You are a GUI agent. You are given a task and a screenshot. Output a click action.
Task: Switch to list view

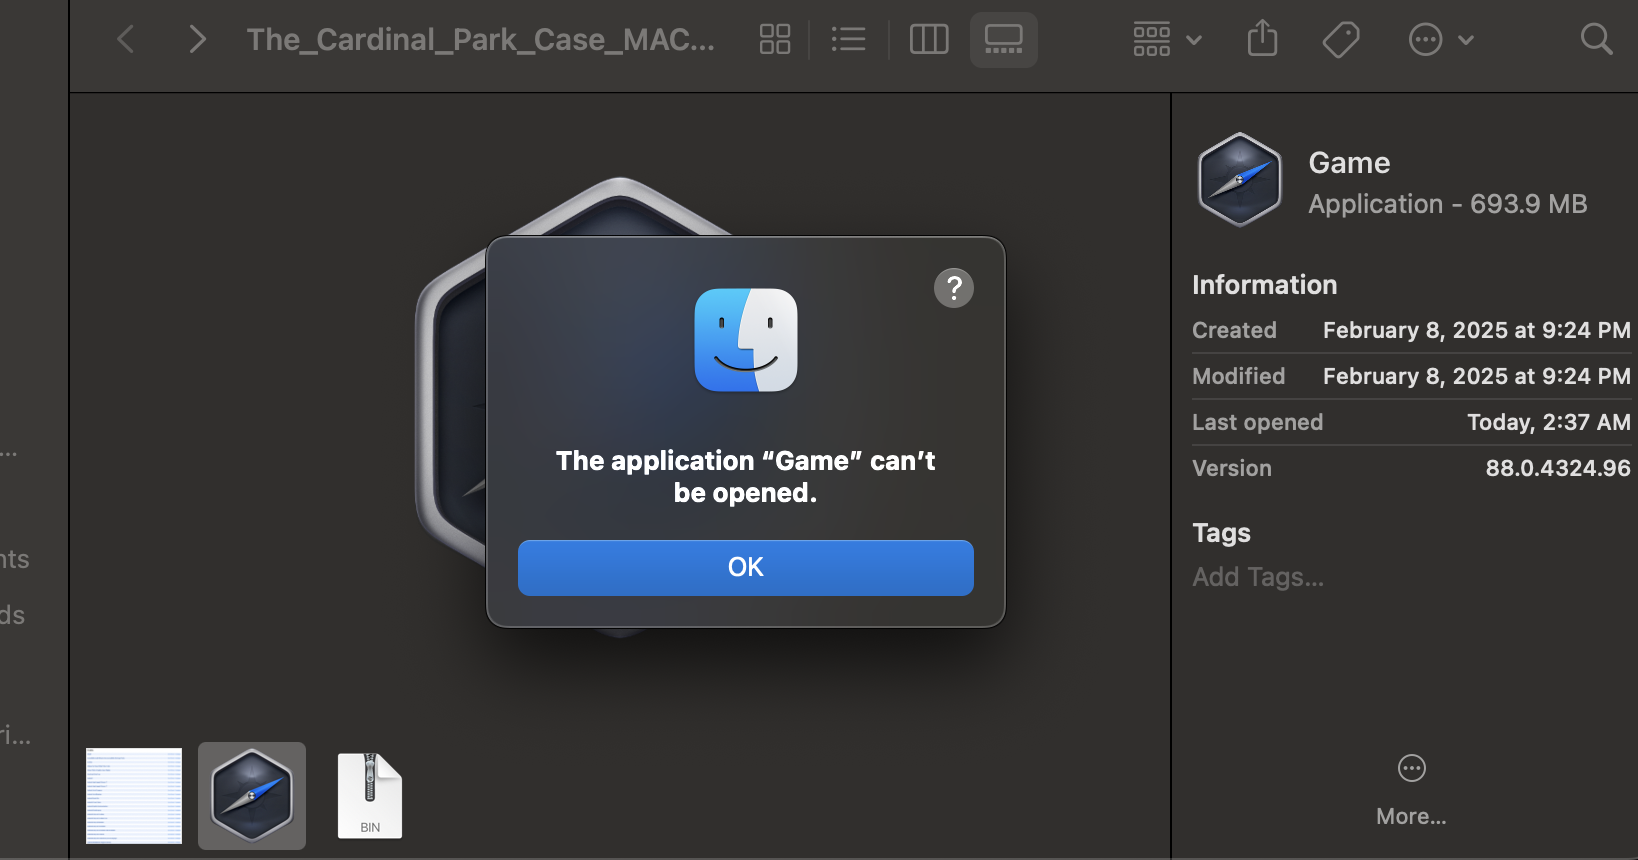pos(848,40)
